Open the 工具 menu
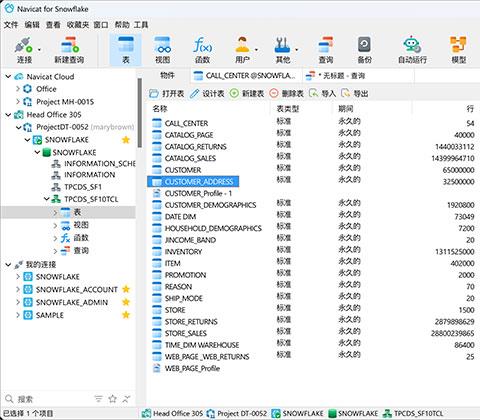This screenshot has height=420, width=480. (141, 25)
